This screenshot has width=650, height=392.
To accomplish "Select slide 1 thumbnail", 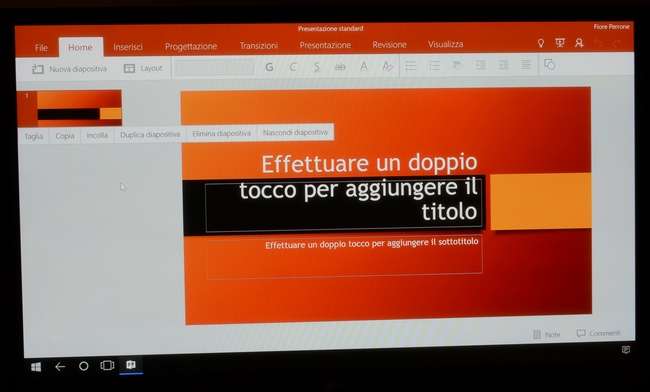I will 69,108.
